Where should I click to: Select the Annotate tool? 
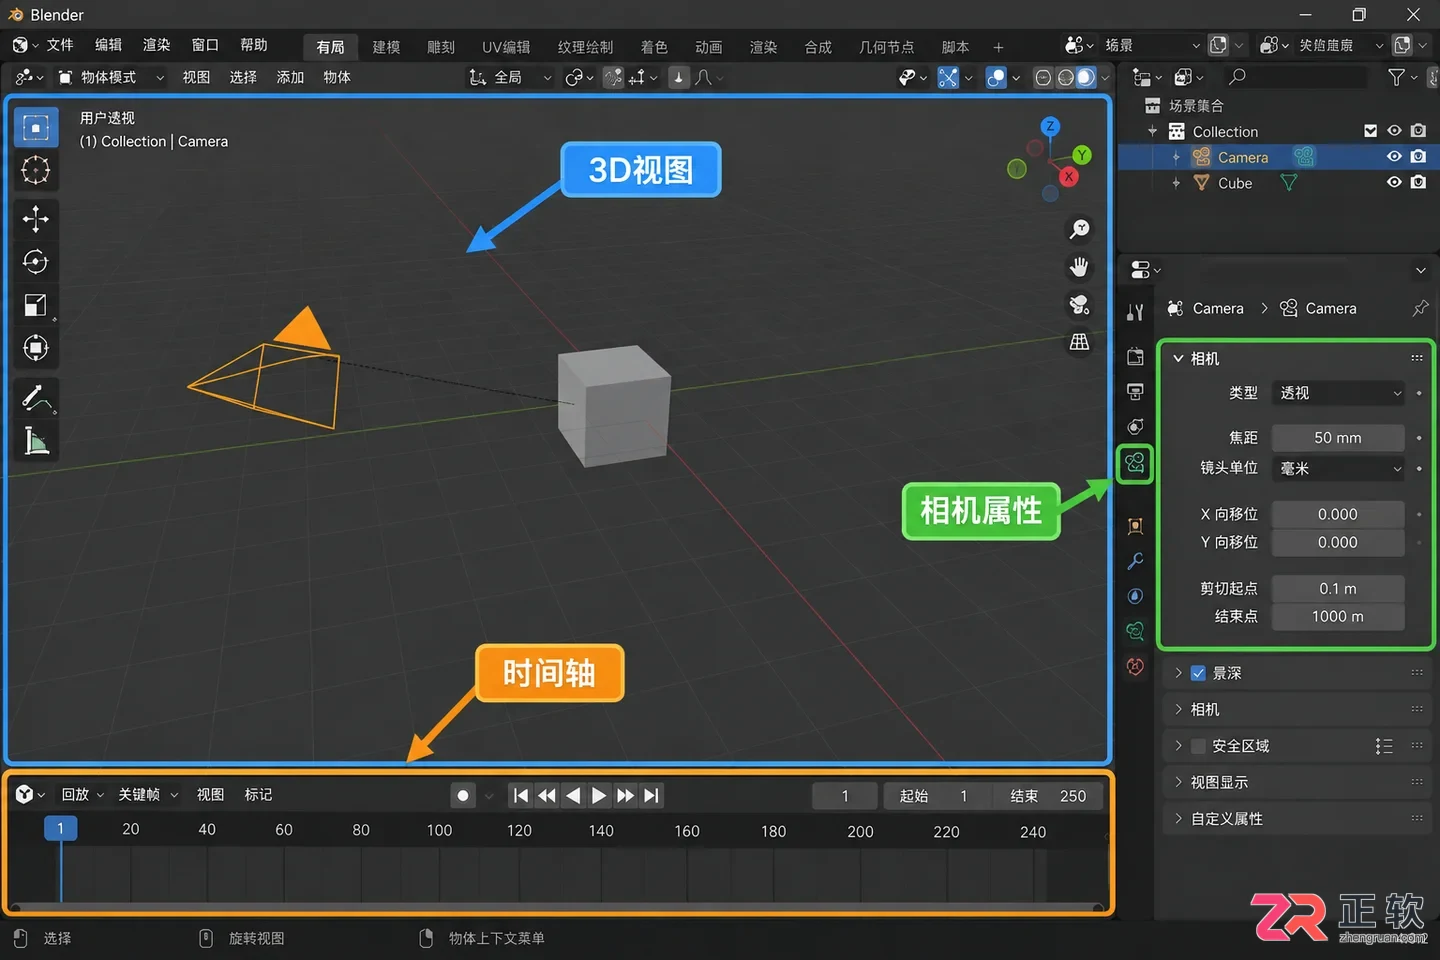[x=36, y=398]
